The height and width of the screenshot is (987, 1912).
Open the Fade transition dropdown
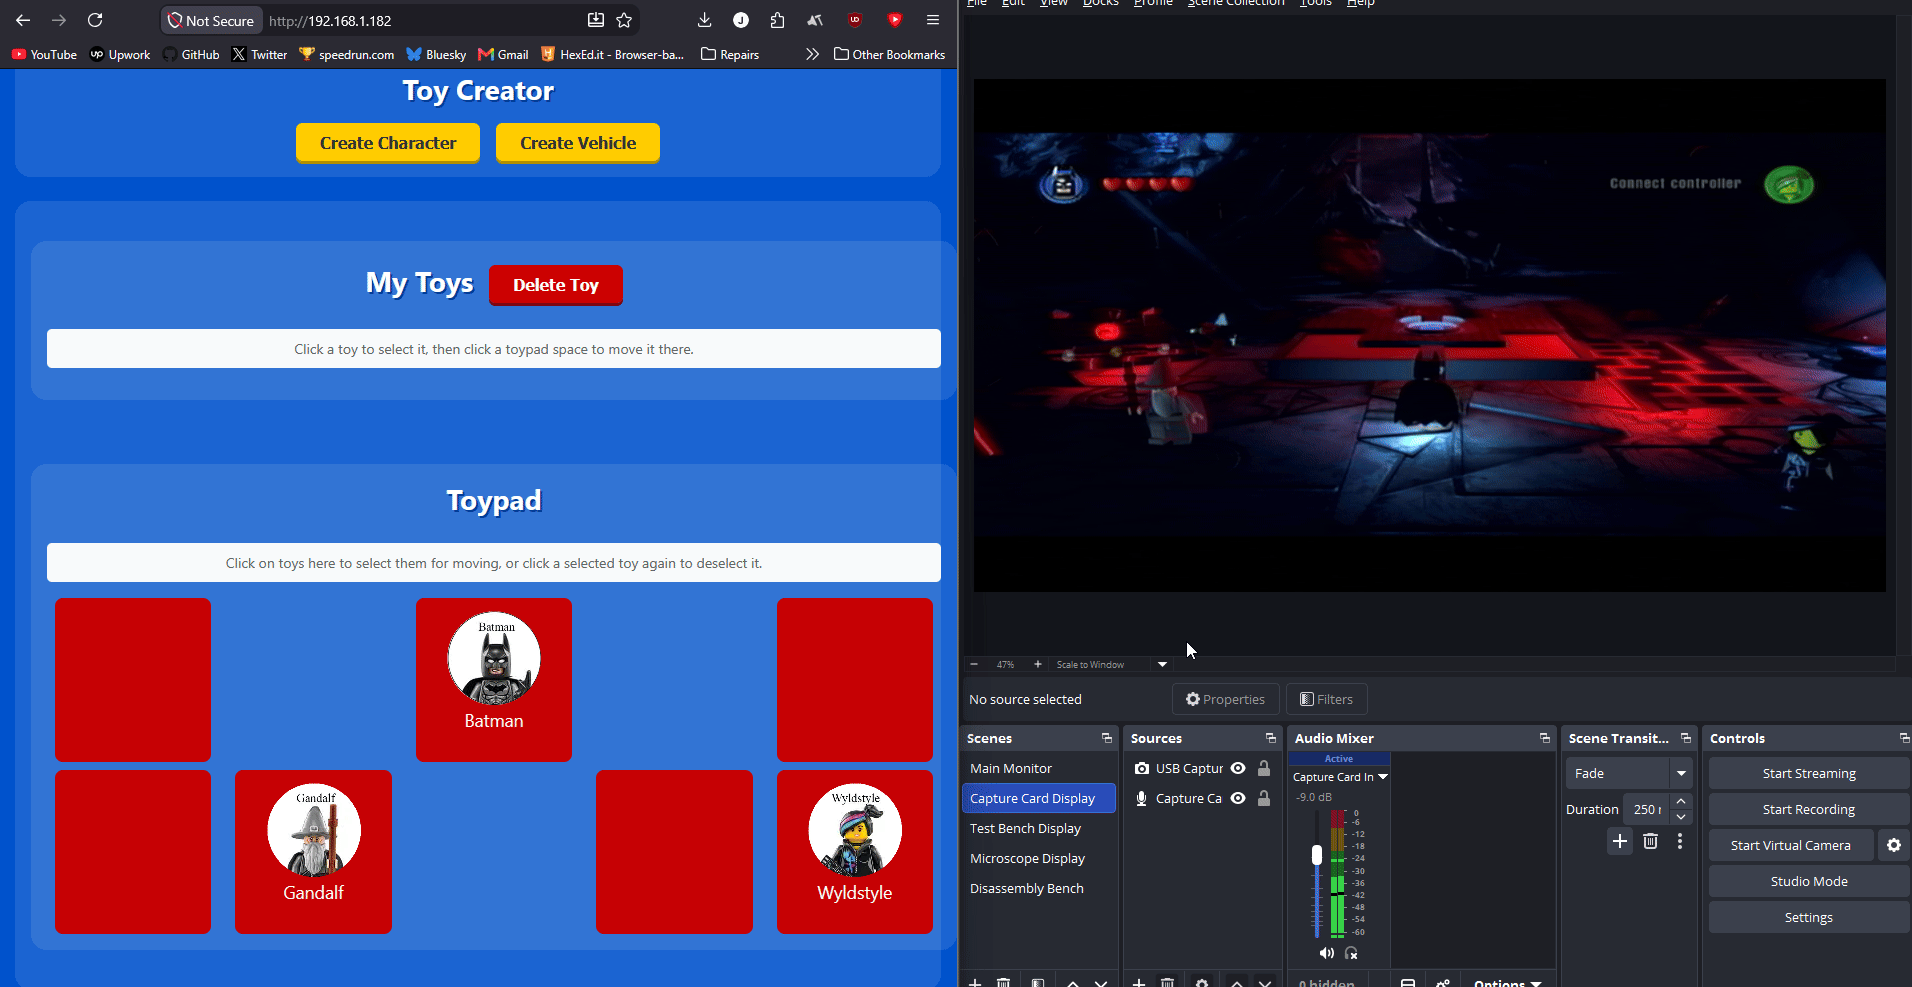(x=1681, y=773)
